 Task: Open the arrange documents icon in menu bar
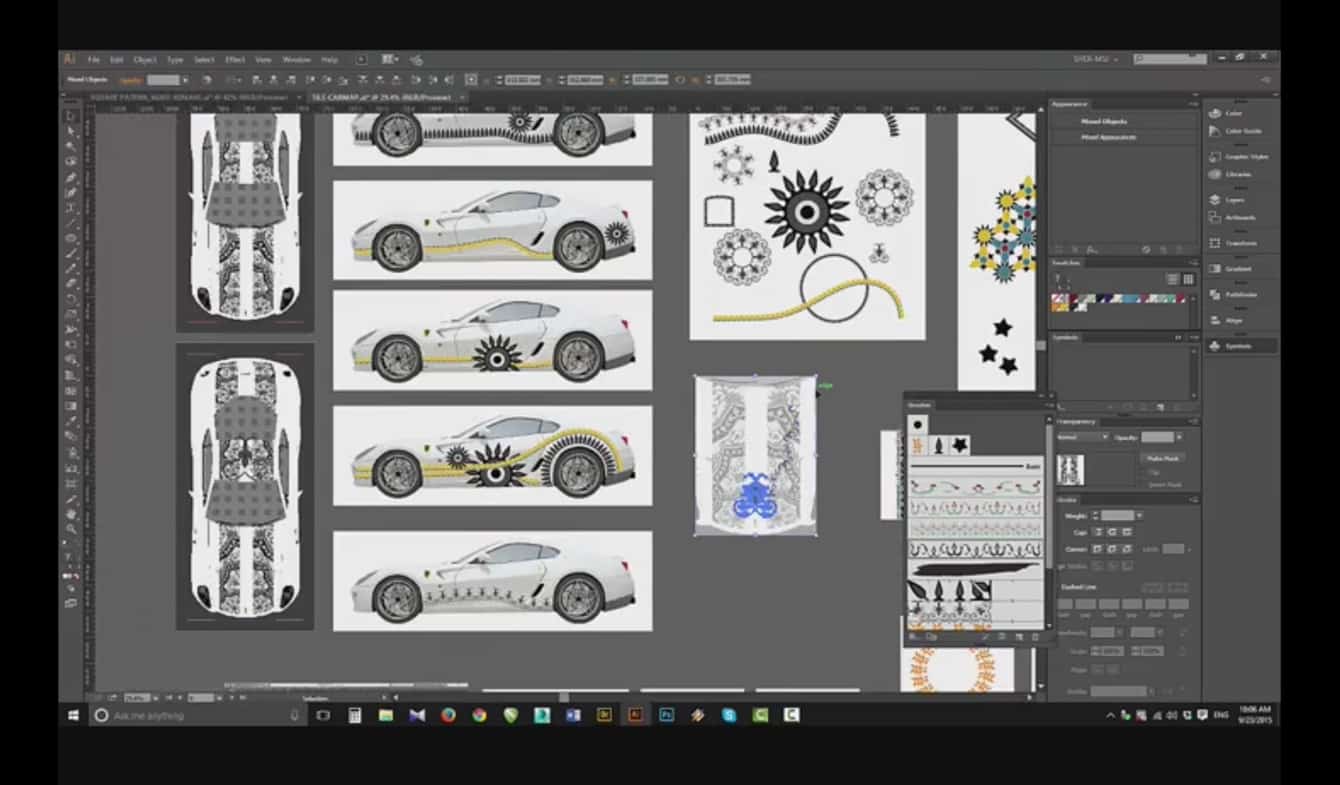(x=390, y=59)
